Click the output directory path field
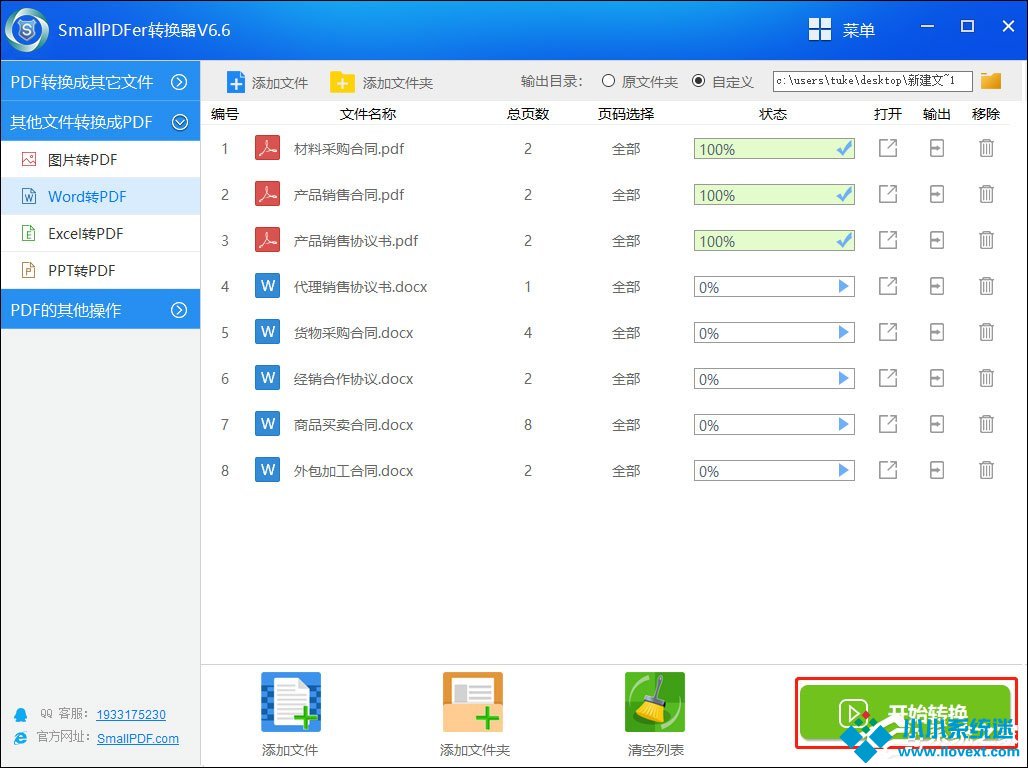The width and height of the screenshot is (1028, 768). point(871,81)
